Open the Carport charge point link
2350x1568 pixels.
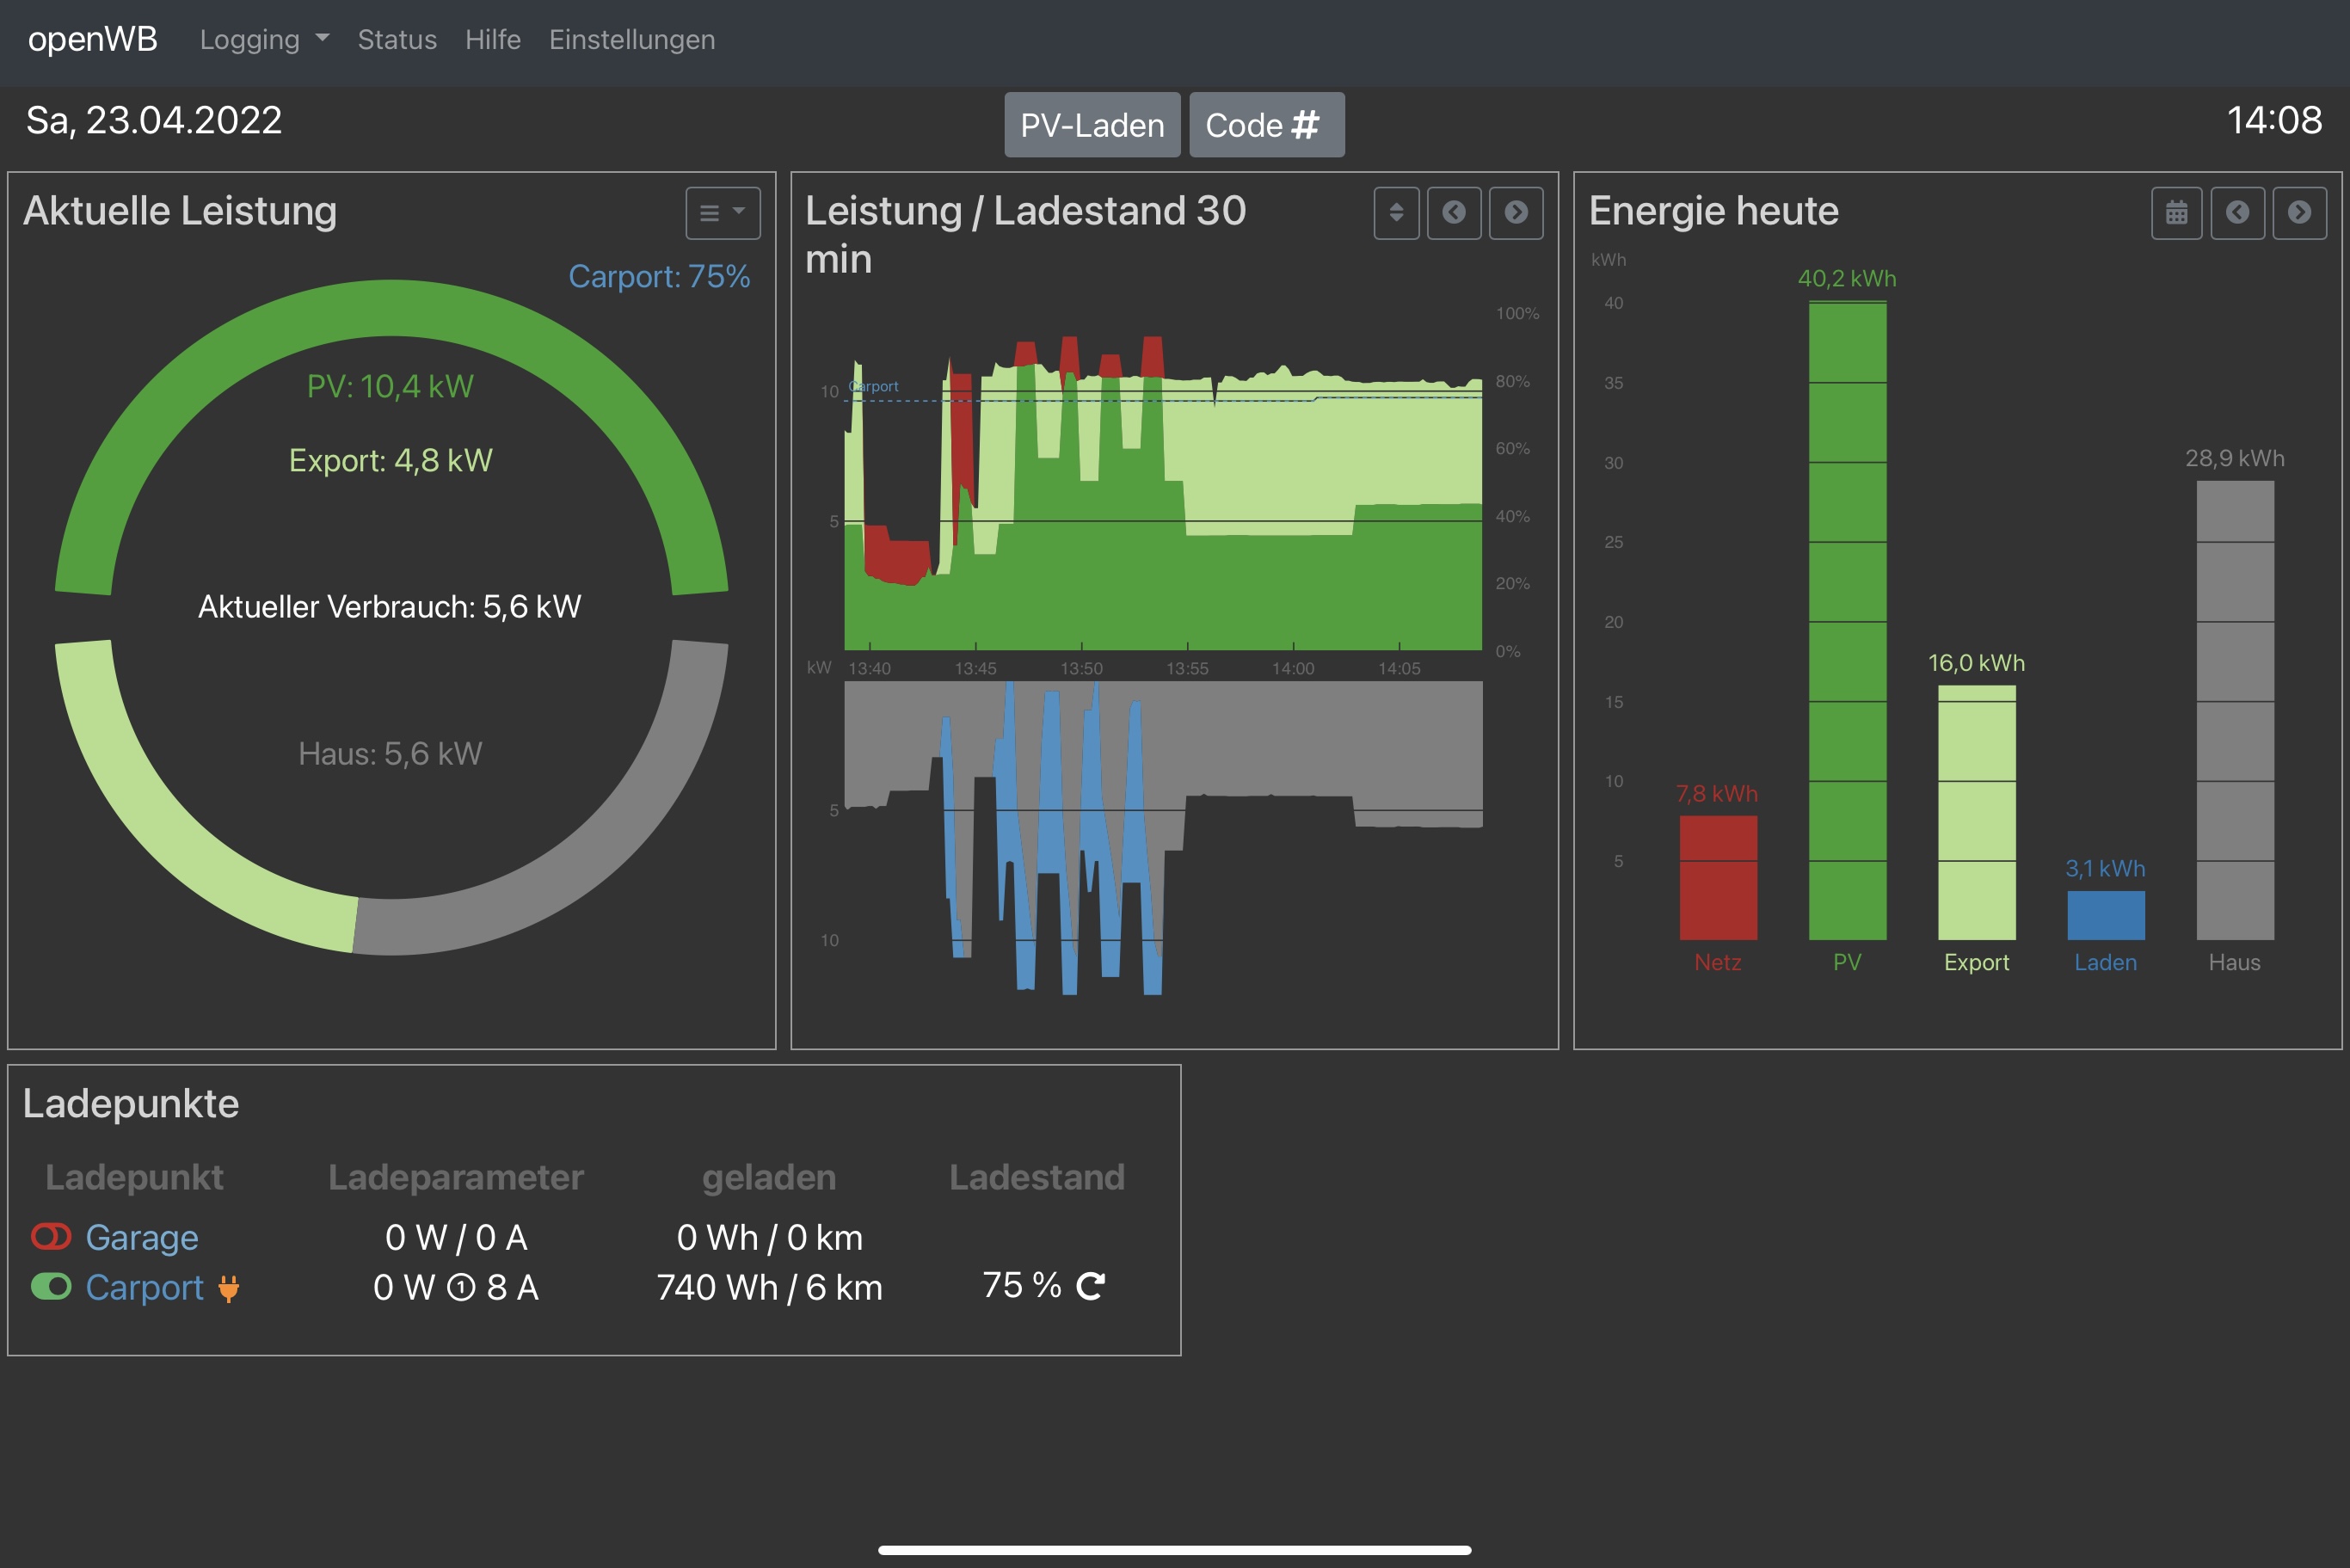click(144, 1287)
